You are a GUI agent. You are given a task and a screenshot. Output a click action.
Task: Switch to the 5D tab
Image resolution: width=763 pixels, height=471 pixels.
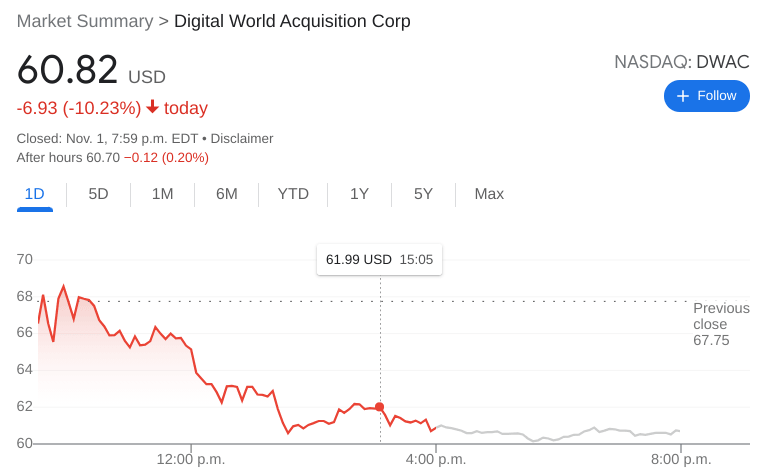[x=98, y=194]
